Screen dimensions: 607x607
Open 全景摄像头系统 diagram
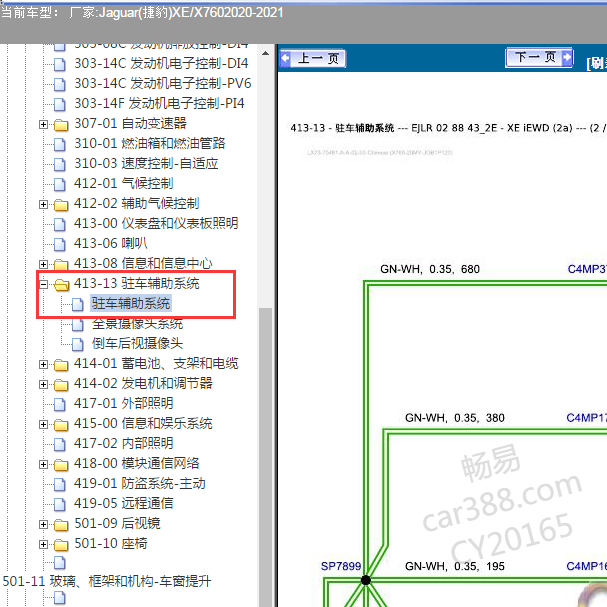(x=137, y=324)
